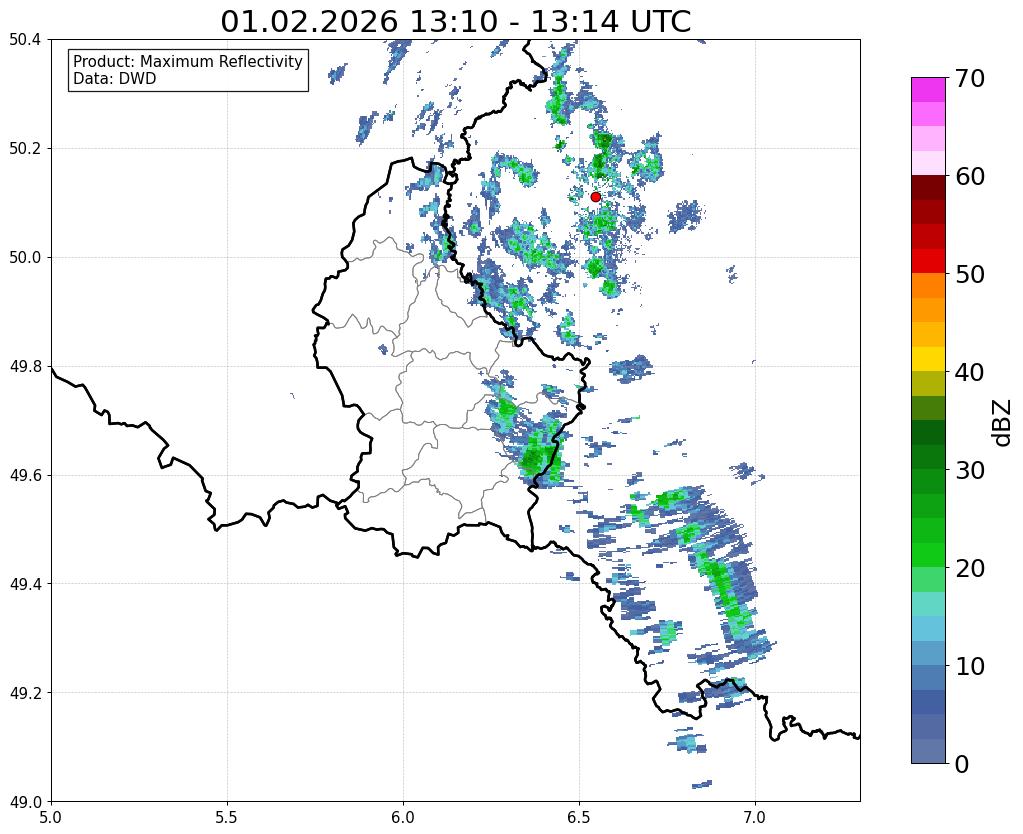Click the colorbar label 'dBZ'

[1003, 423]
